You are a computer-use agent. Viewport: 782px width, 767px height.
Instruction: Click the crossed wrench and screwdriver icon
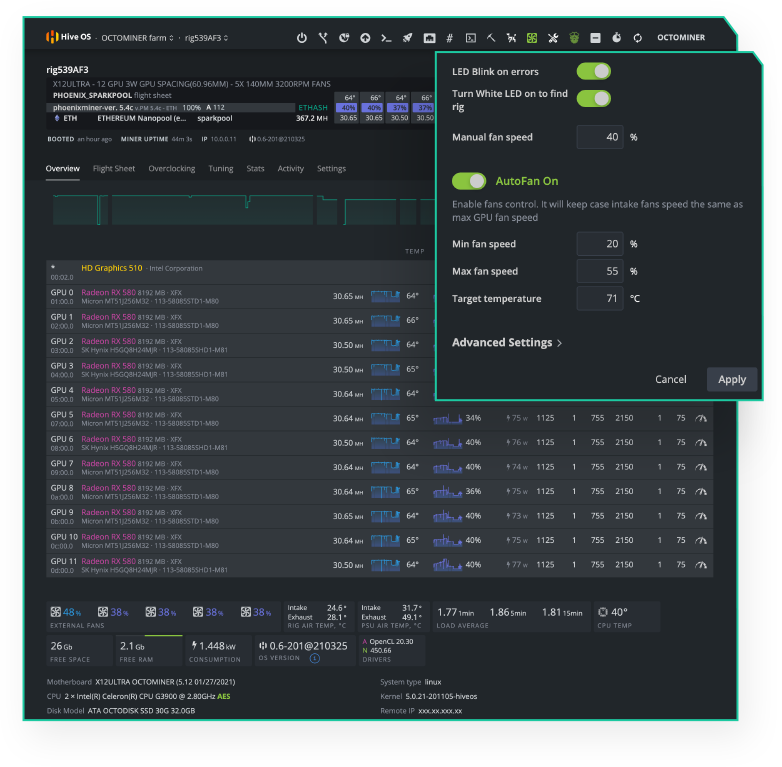[553, 38]
